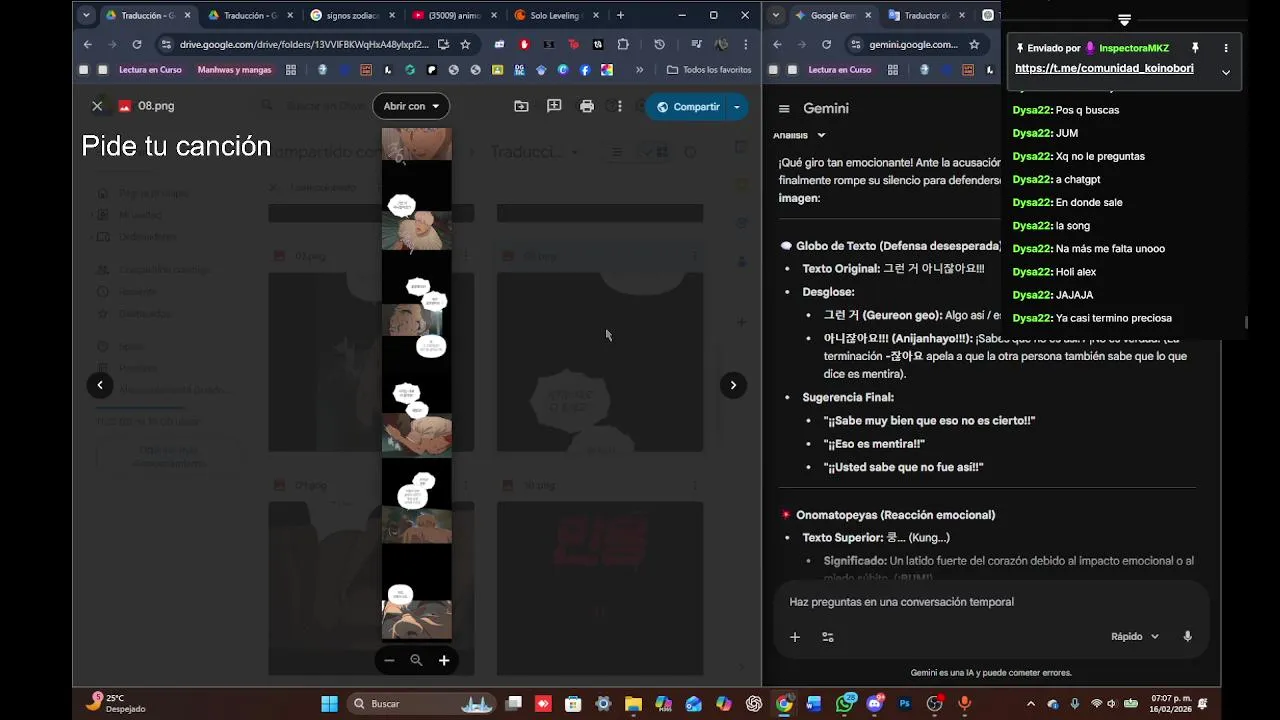Open Photoshop from the taskbar
Viewport: 1280px width, 720px height.
coord(905,704)
